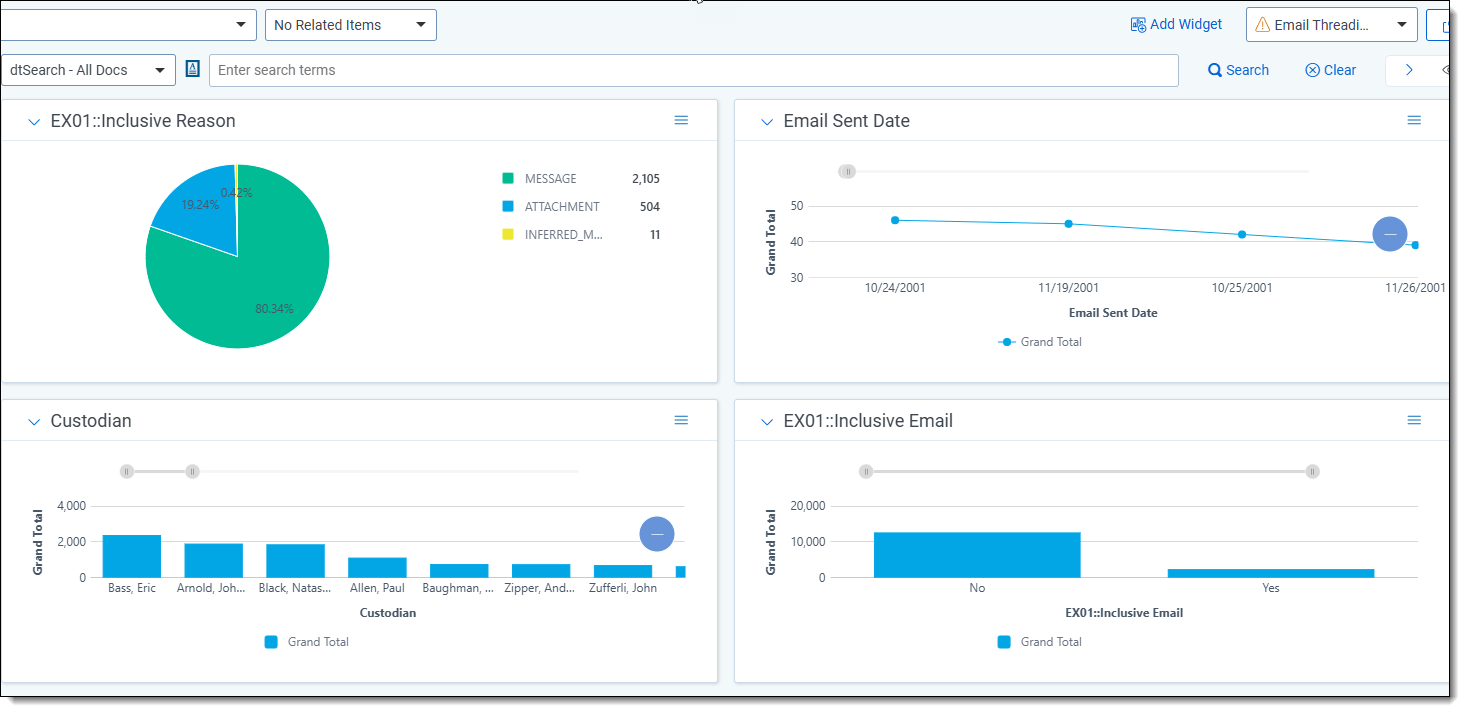Screen dimensions: 1465x712
Task: Toggle Grand Total legend under the Custodian chart
Action: point(306,641)
